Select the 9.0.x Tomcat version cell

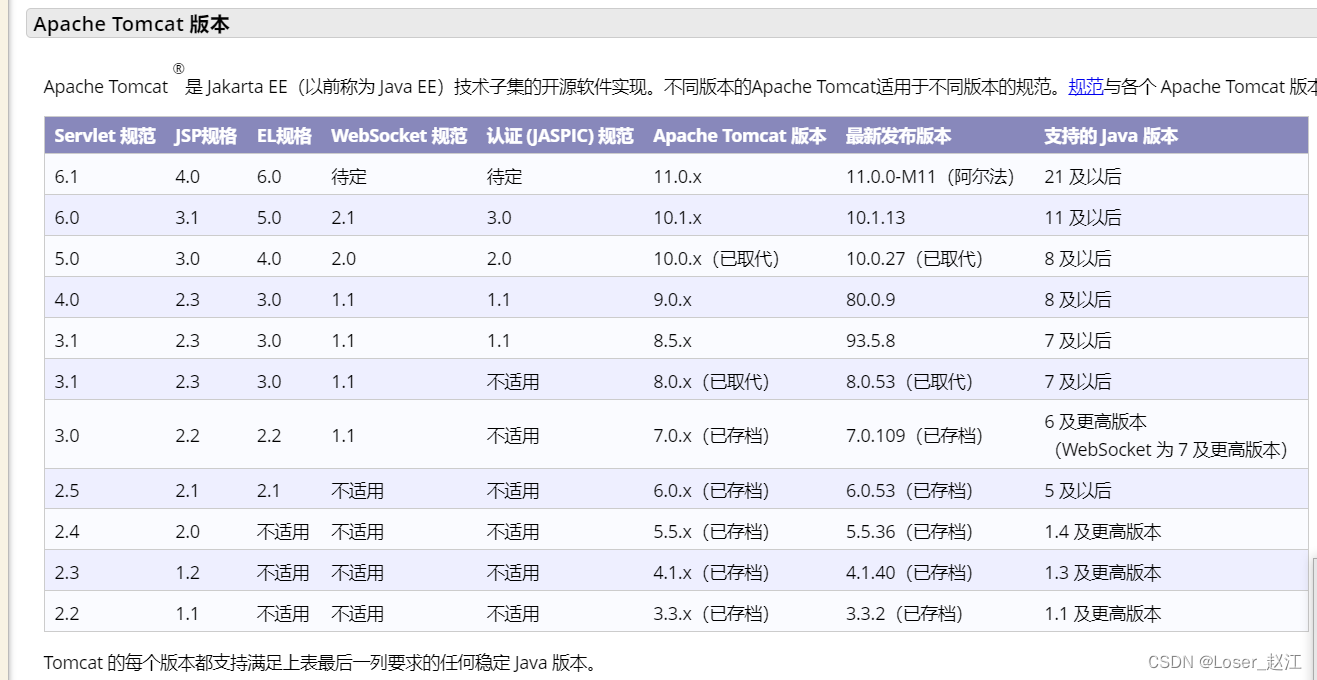[x=673, y=300]
